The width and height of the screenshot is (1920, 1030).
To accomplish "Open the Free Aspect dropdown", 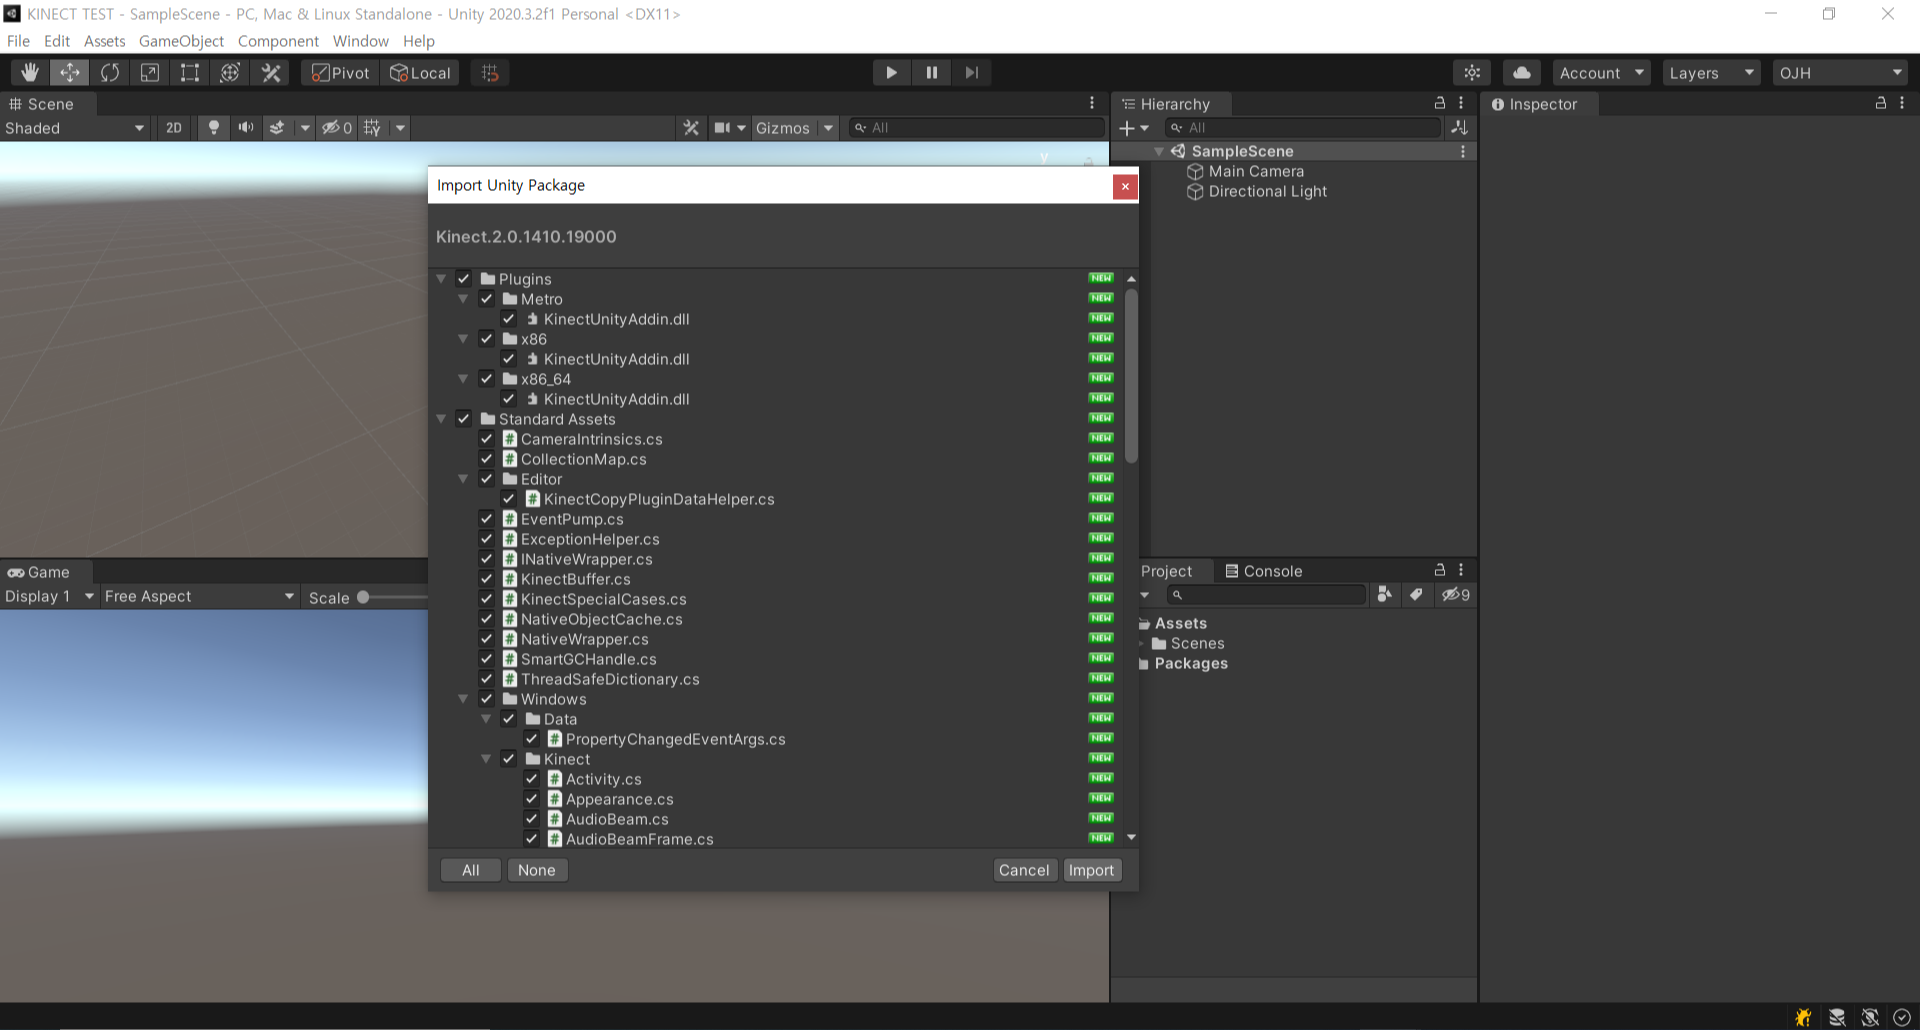I will (199, 596).
